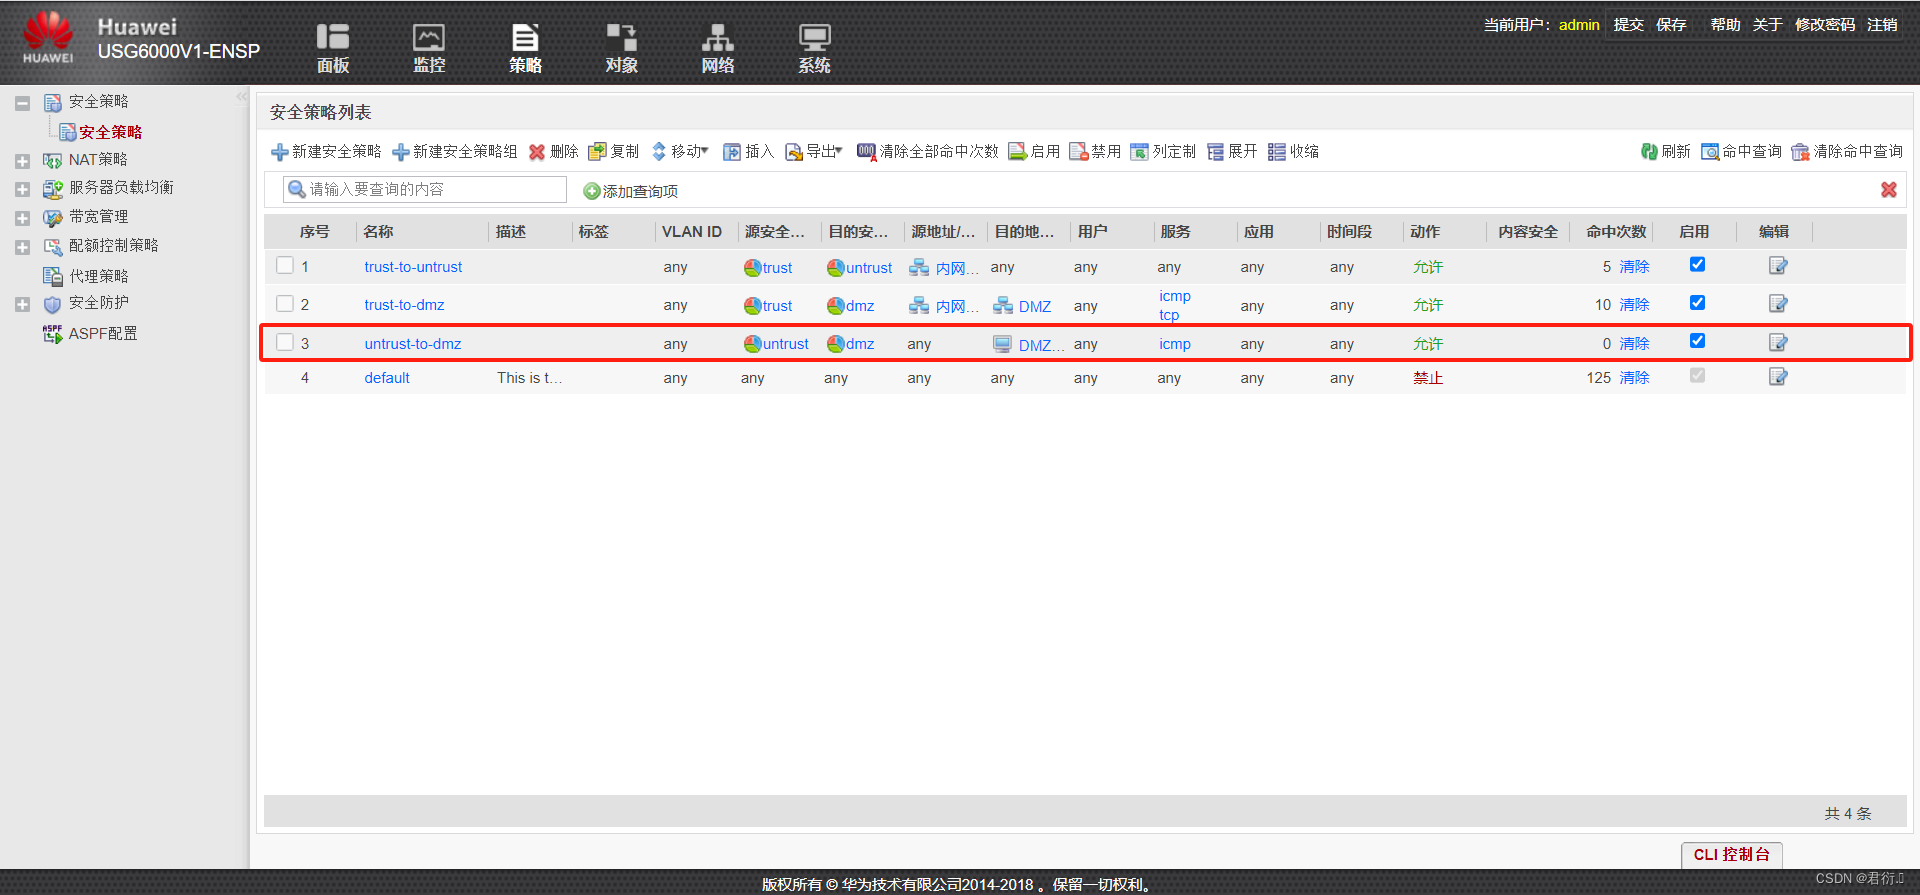Clear hit count for default policy

pos(1634,378)
